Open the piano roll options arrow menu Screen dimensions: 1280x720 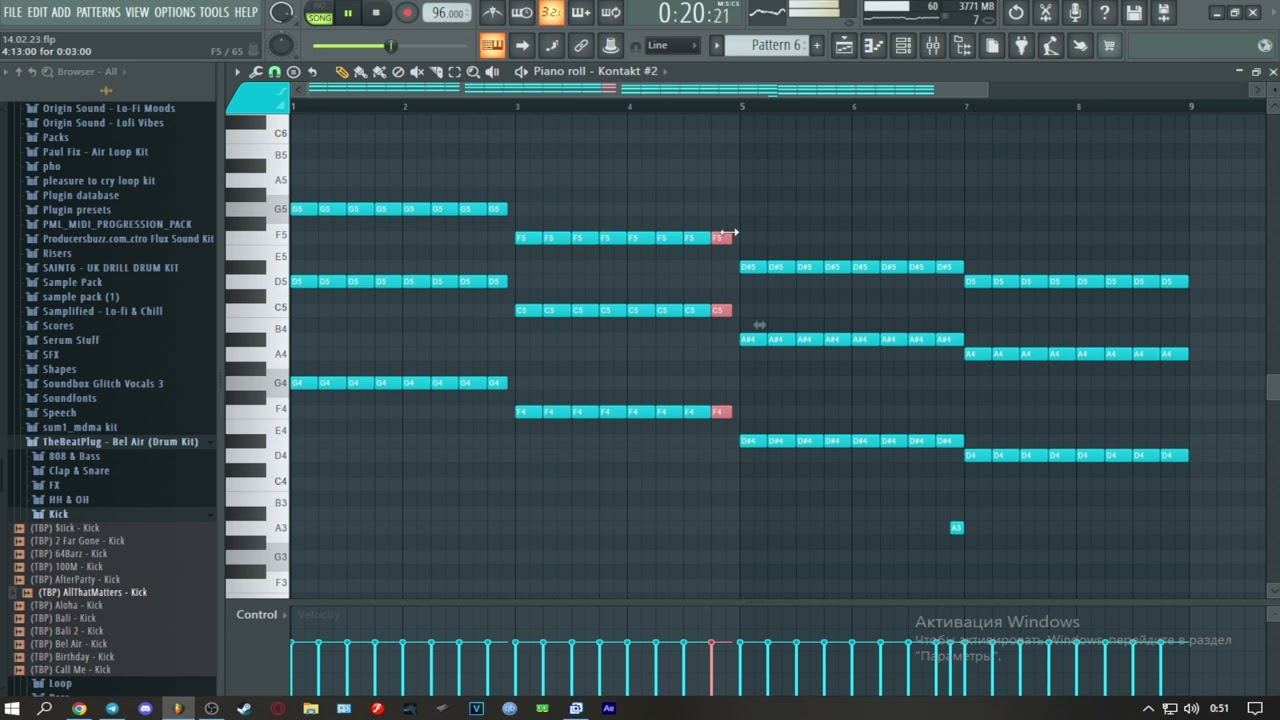coord(237,72)
